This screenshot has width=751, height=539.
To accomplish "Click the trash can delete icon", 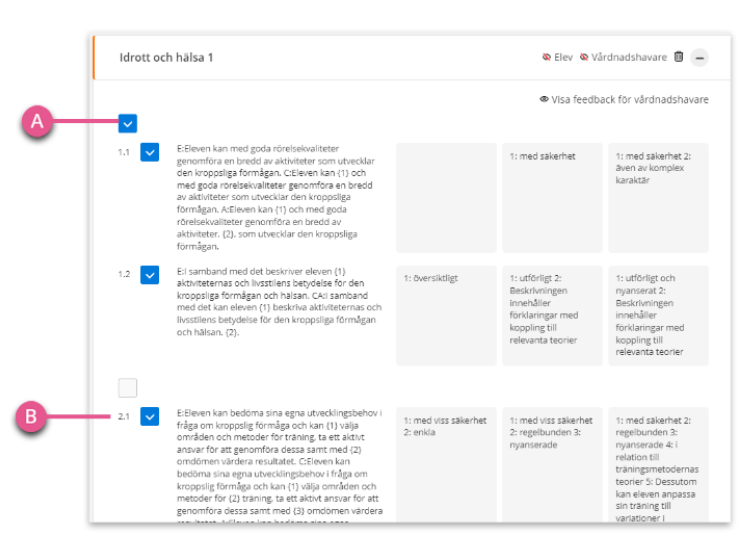I will [x=678, y=57].
